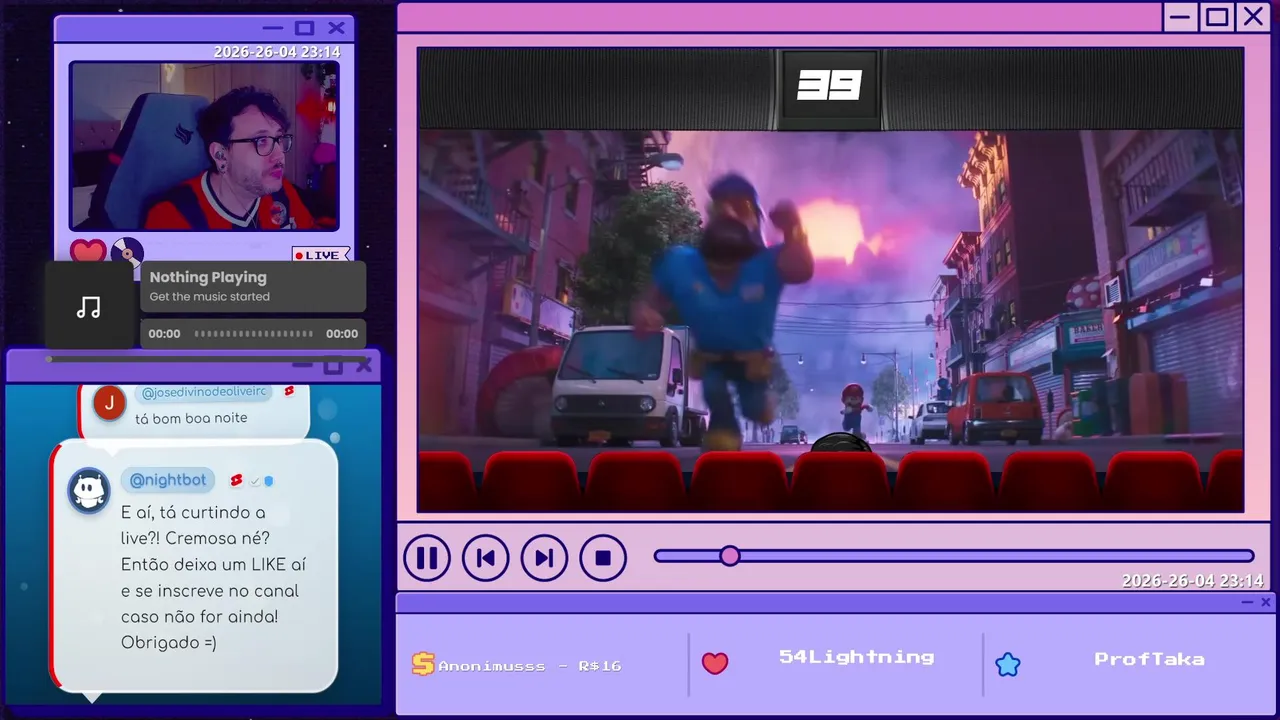Click the 'Nothing Playing' title text
This screenshot has height=720, width=1280.
tap(208, 277)
